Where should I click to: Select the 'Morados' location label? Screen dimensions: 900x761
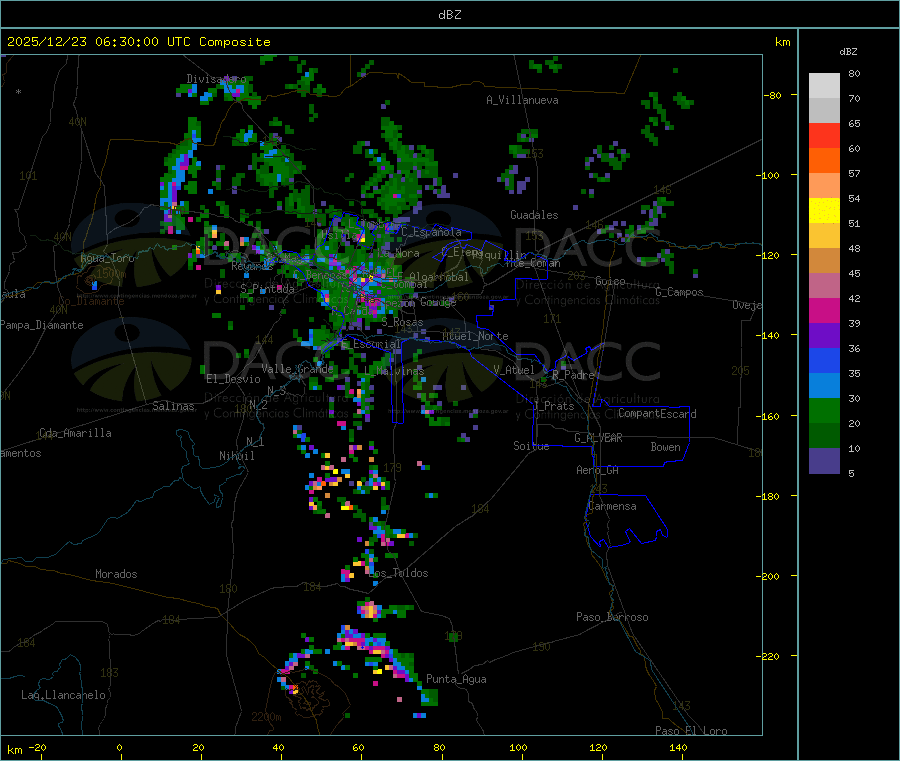[116, 574]
